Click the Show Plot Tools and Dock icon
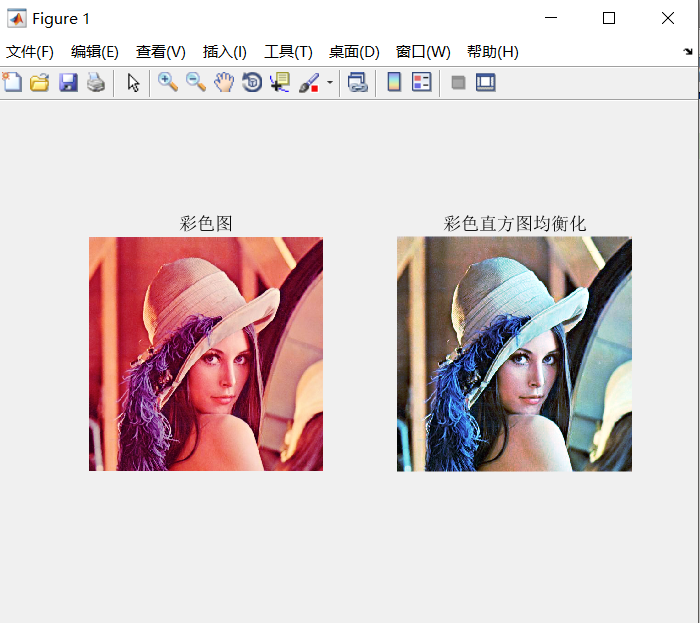700x623 pixels. 486,83
